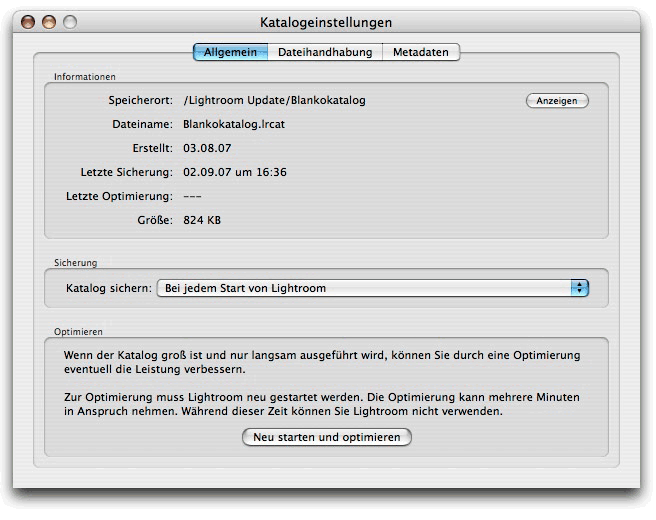Image resolution: width=656 pixels, height=520 pixels.
Task: Click the Dateiname label
Action: [142, 124]
